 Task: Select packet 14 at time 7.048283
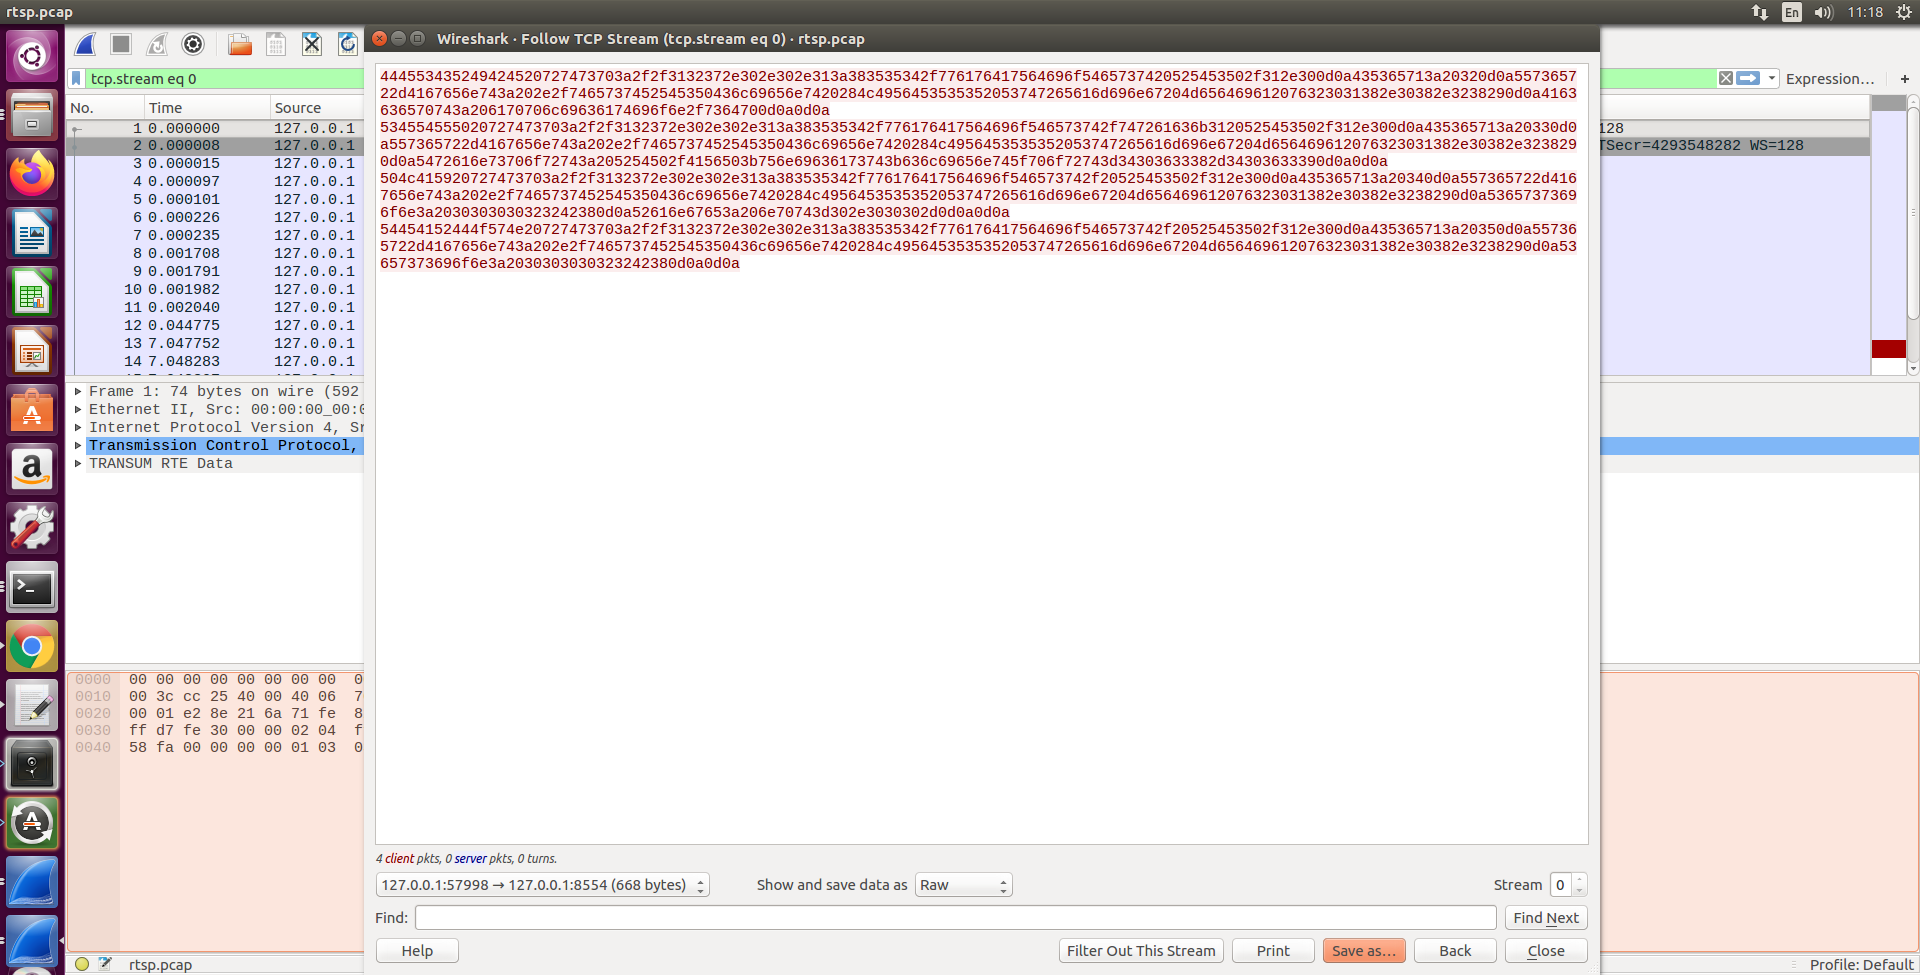[215, 361]
